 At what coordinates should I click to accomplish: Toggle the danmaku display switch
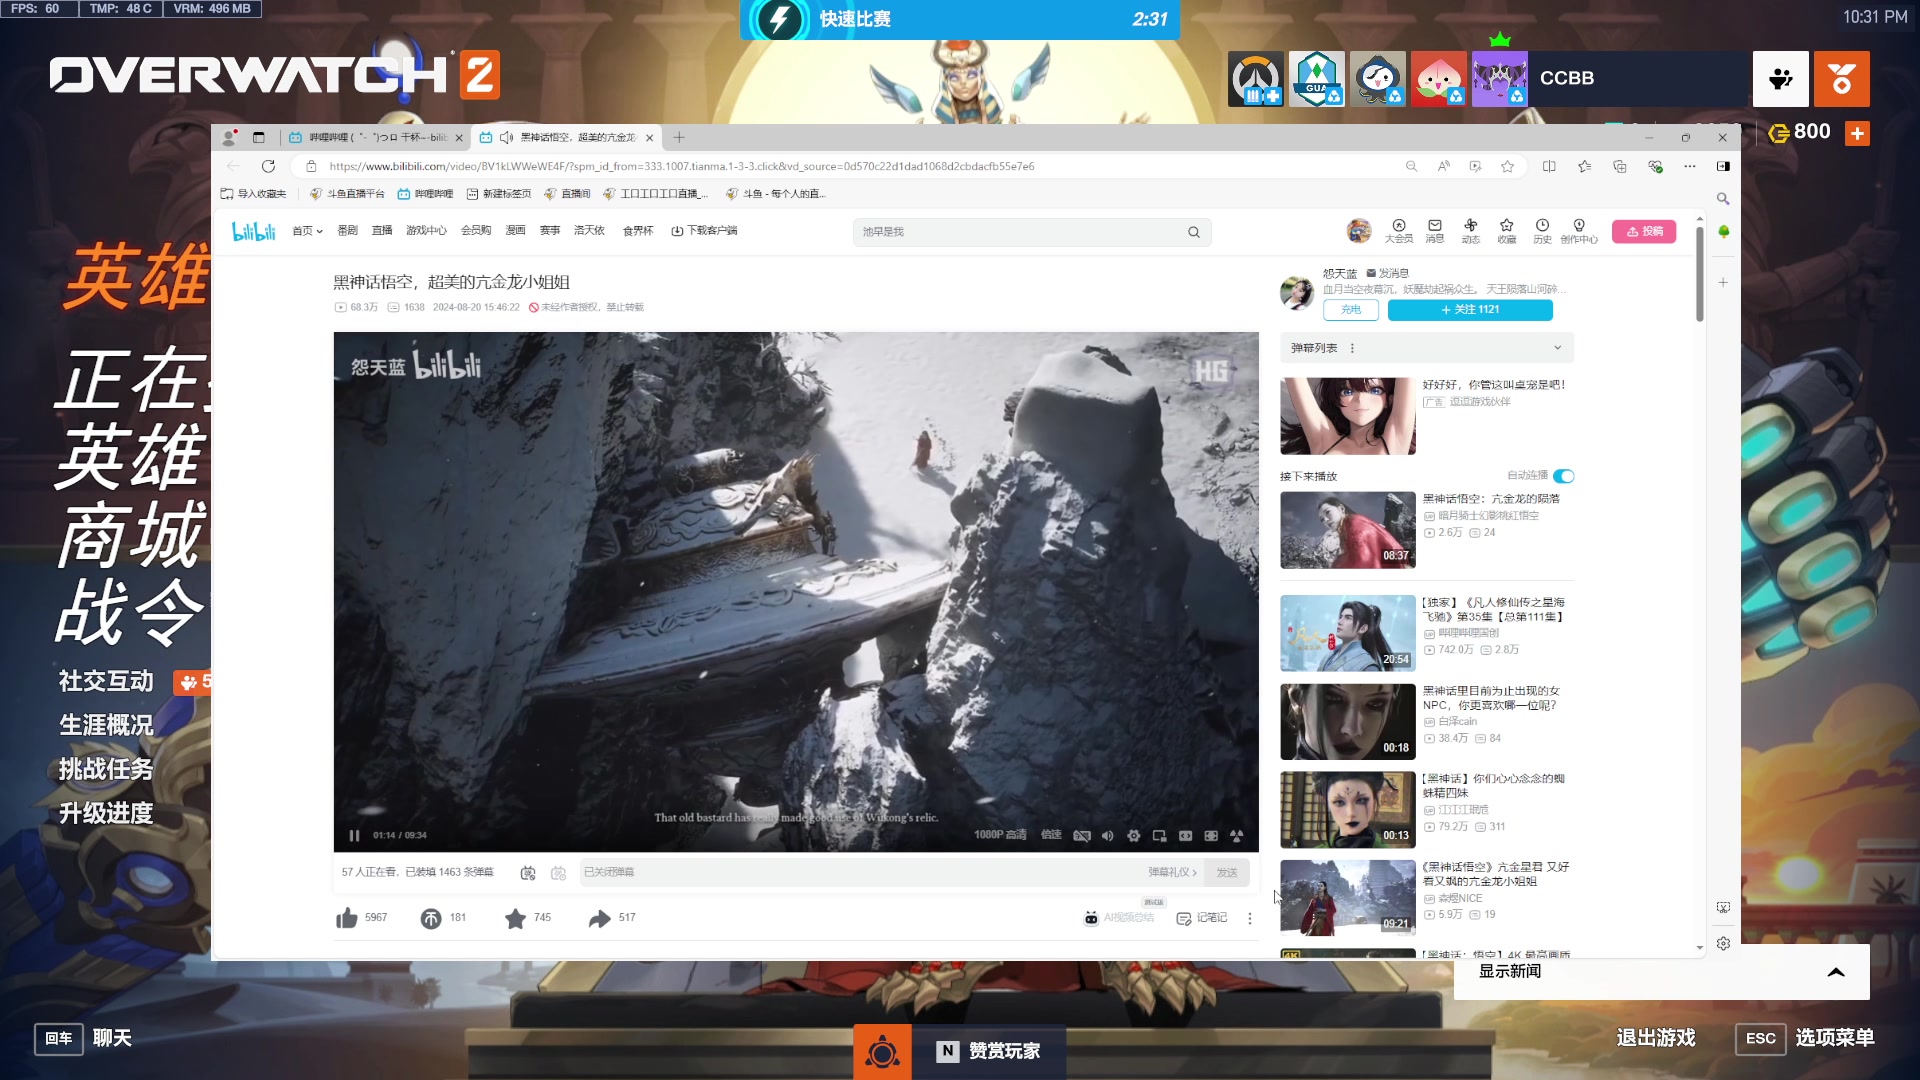coord(528,873)
